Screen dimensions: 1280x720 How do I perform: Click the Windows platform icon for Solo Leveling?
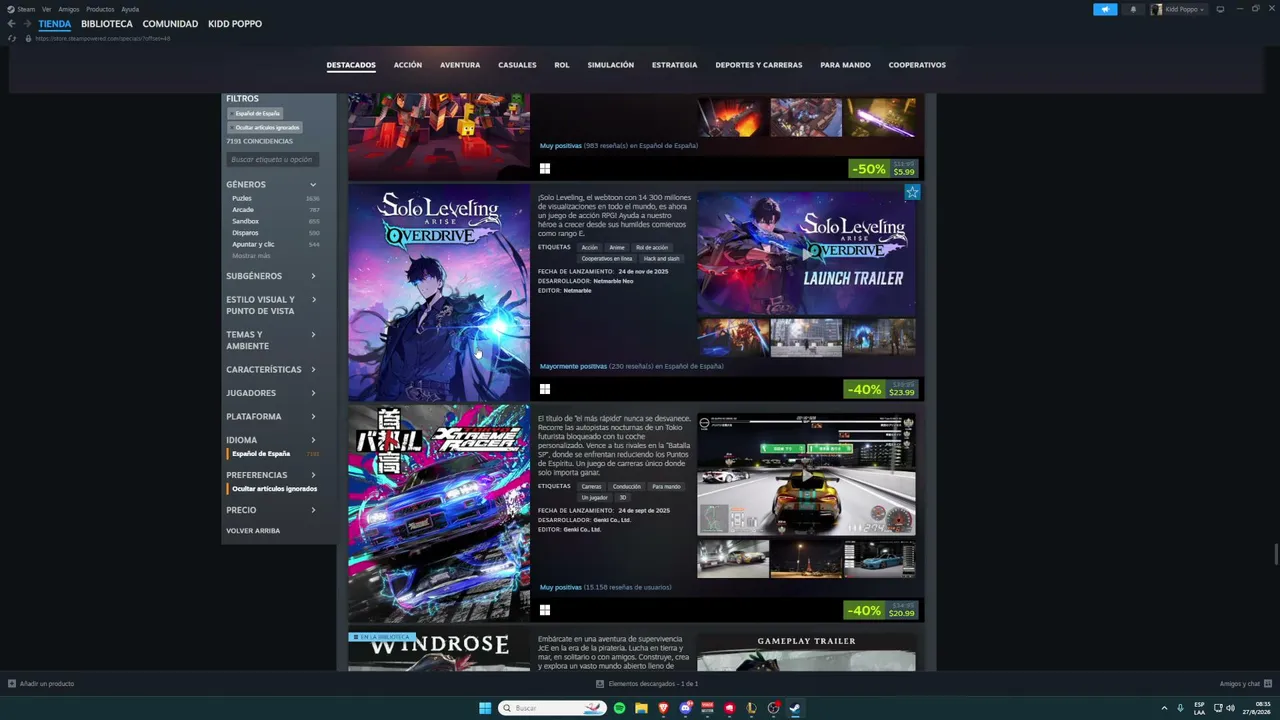pyautogui.click(x=545, y=389)
